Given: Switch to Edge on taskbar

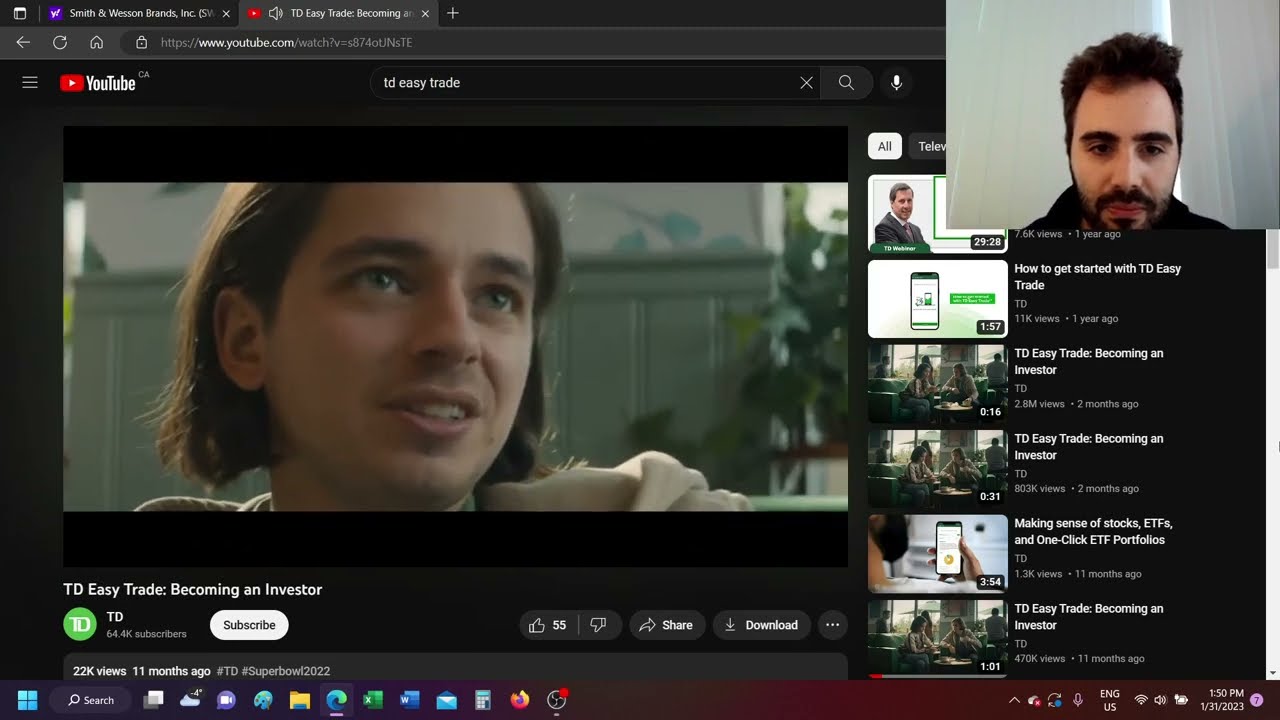Looking at the screenshot, I should [x=337, y=700].
